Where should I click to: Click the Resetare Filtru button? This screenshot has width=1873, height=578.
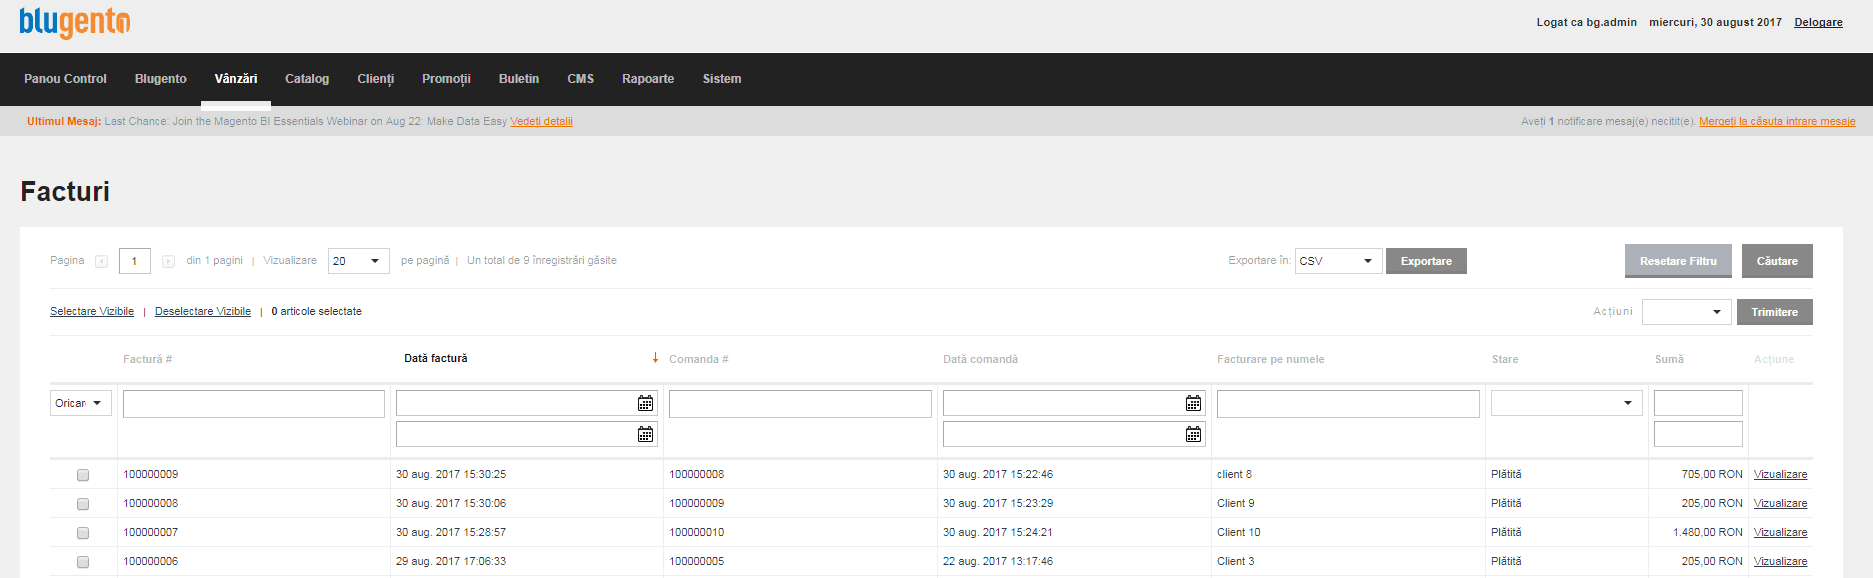pyautogui.click(x=1678, y=261)
